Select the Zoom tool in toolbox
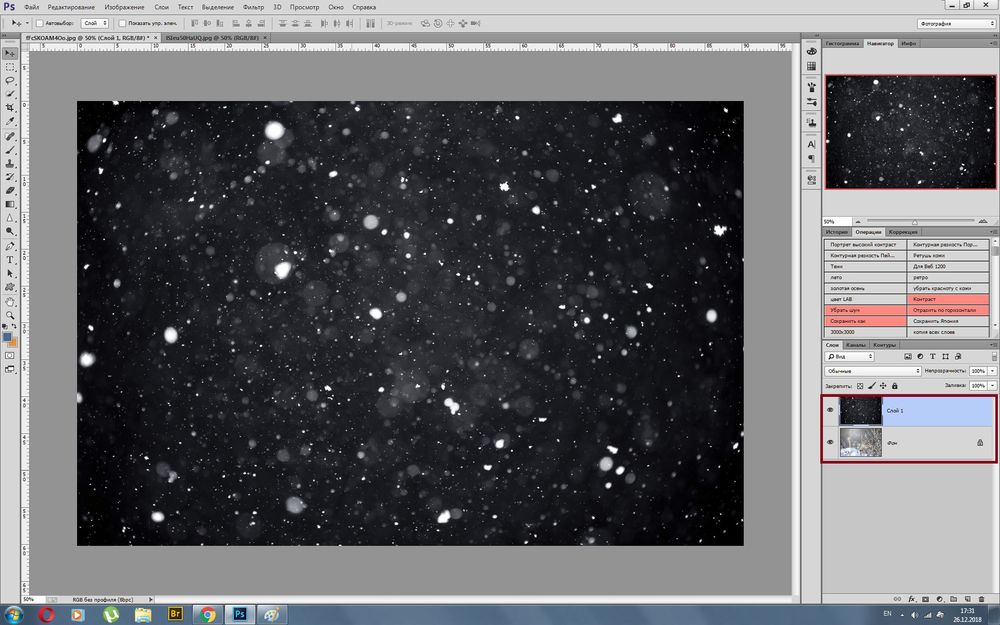This screenshot has height=625, width=1000. pyautogui.click(x=10, y=314)
